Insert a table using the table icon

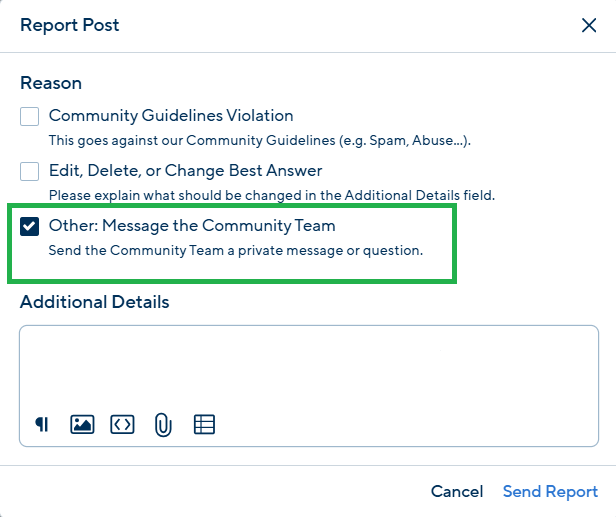(204, 425)
